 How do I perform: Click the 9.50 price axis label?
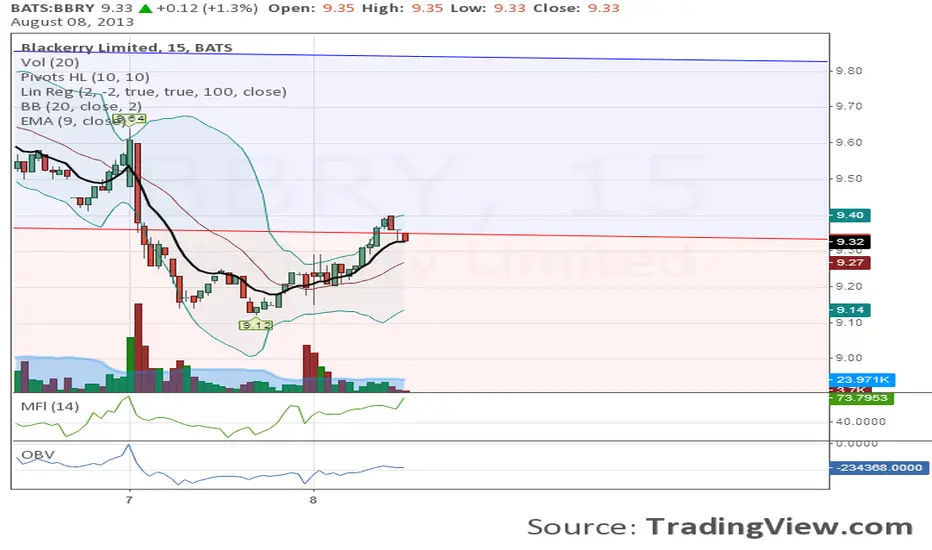click(x=849, y=179)
